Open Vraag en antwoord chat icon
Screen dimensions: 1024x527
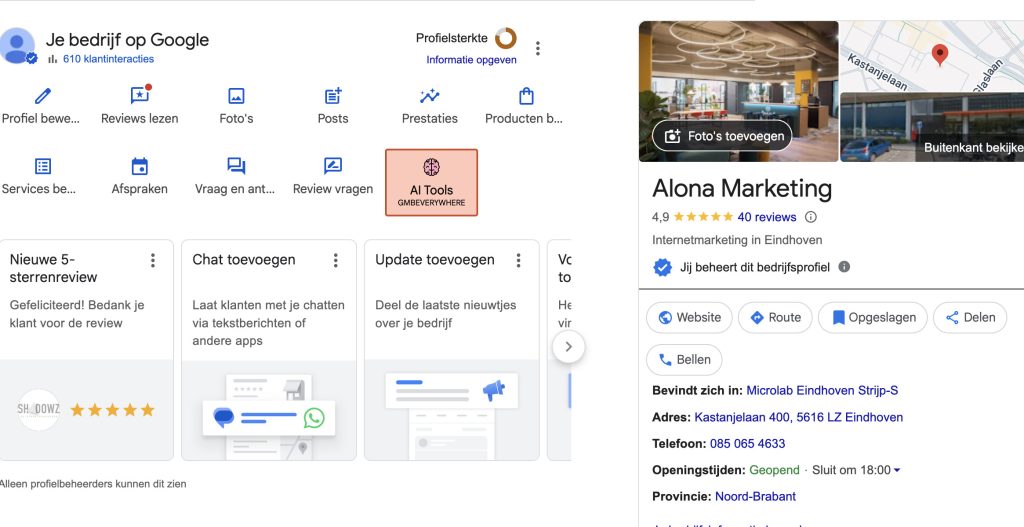(x=236, y=167)
